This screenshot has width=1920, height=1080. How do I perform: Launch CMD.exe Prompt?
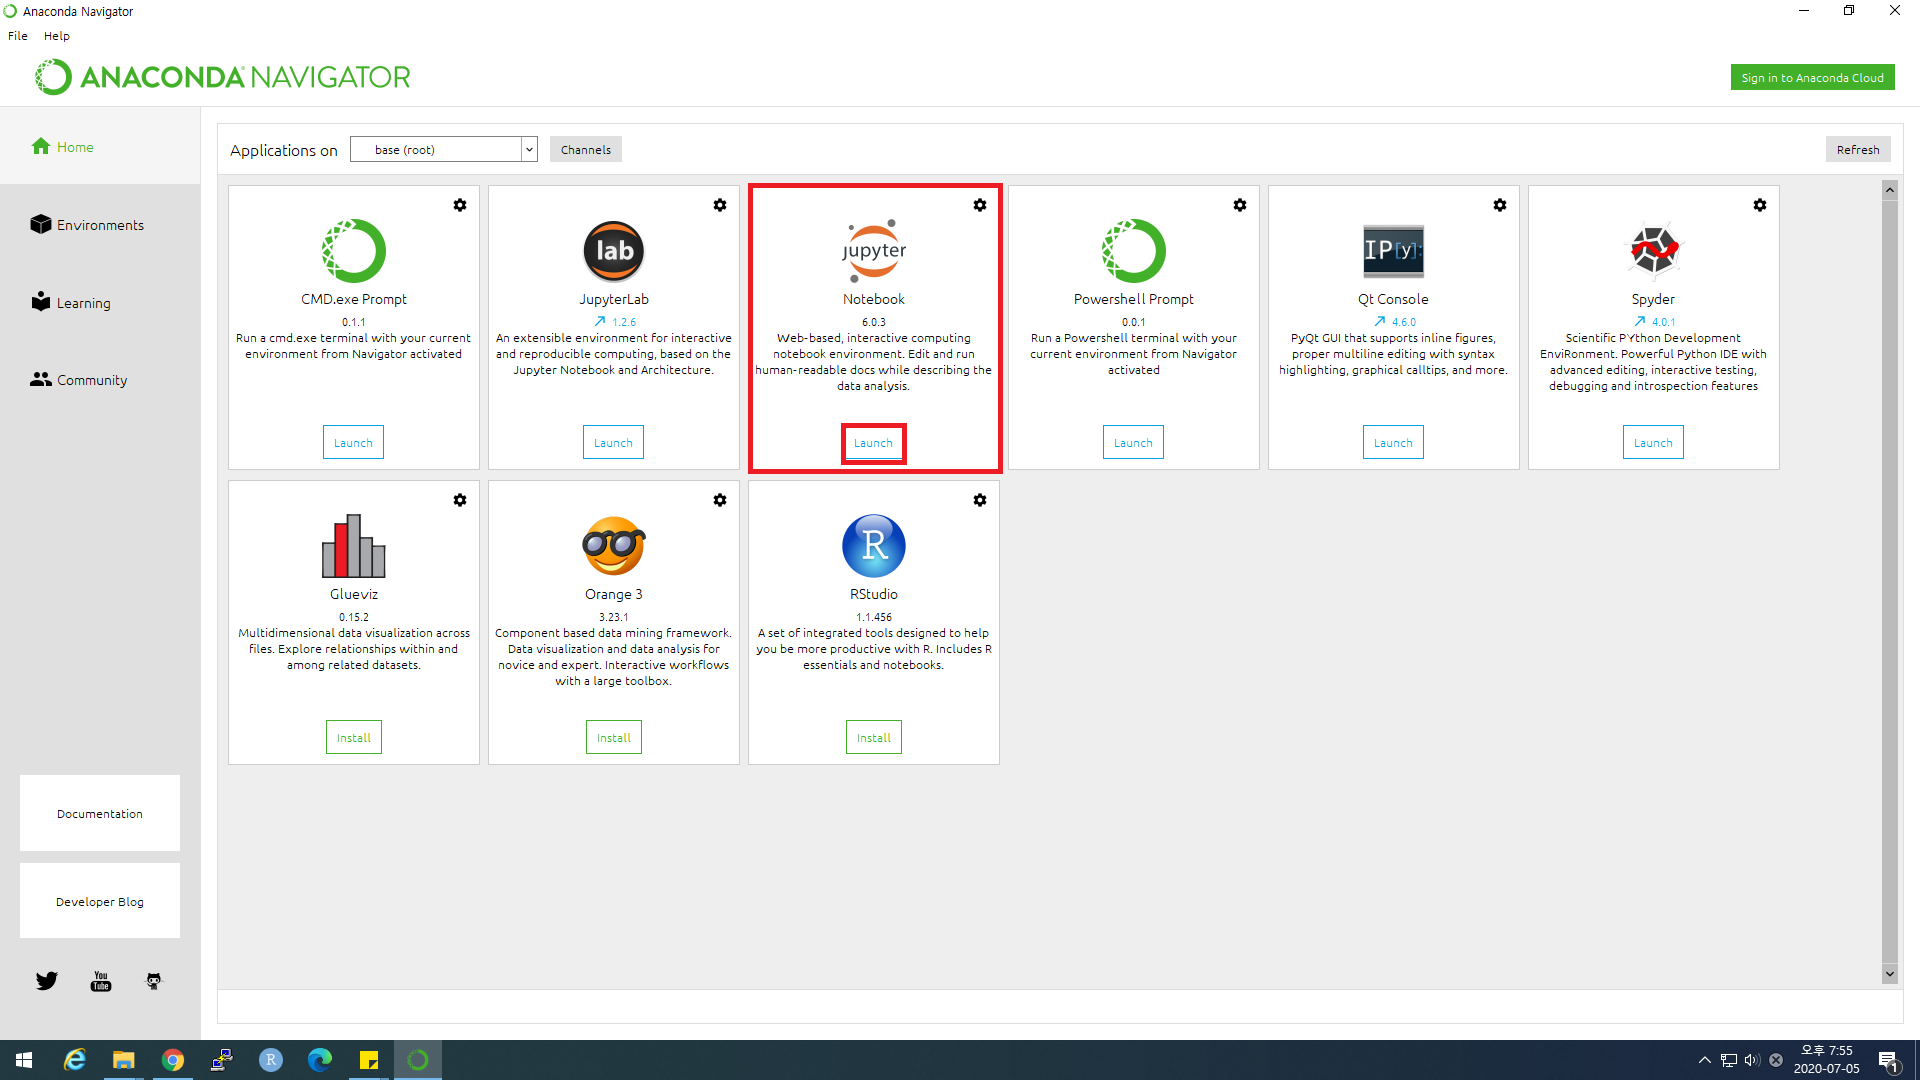[353, 443]
